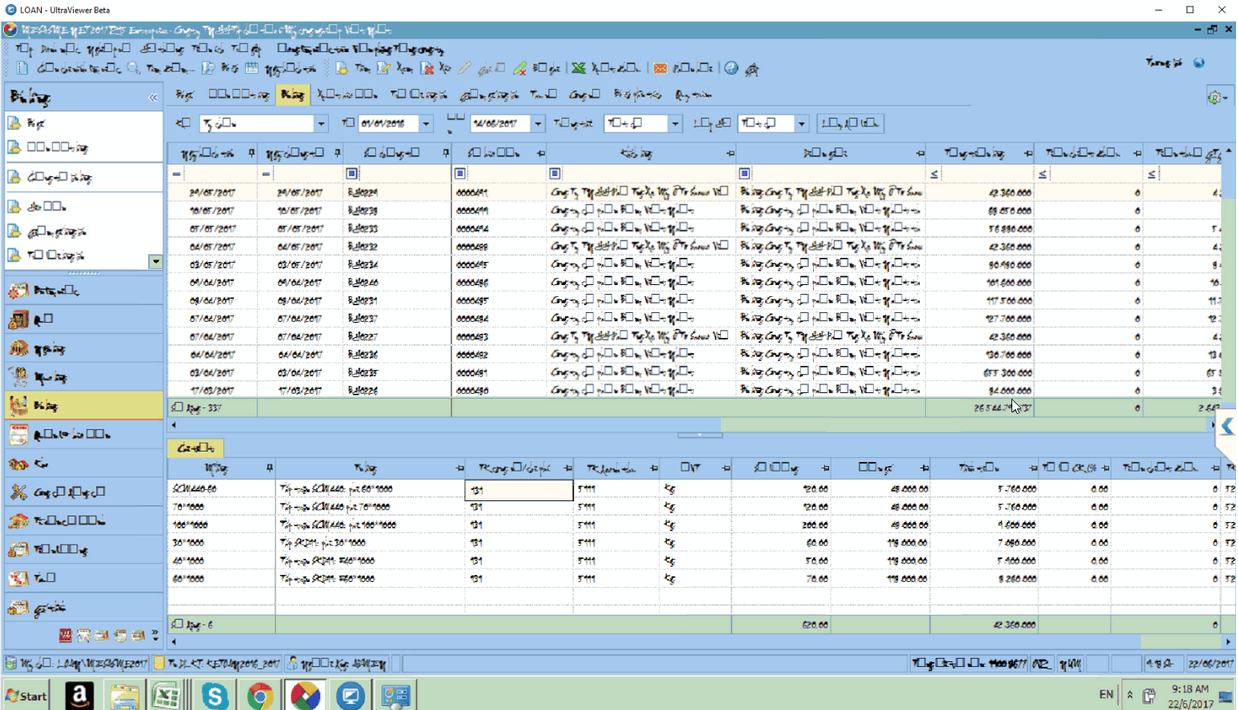1238x710 pixels.
Task: Select the highlighted yellow module in the sidebar
Action: [84, 406]
